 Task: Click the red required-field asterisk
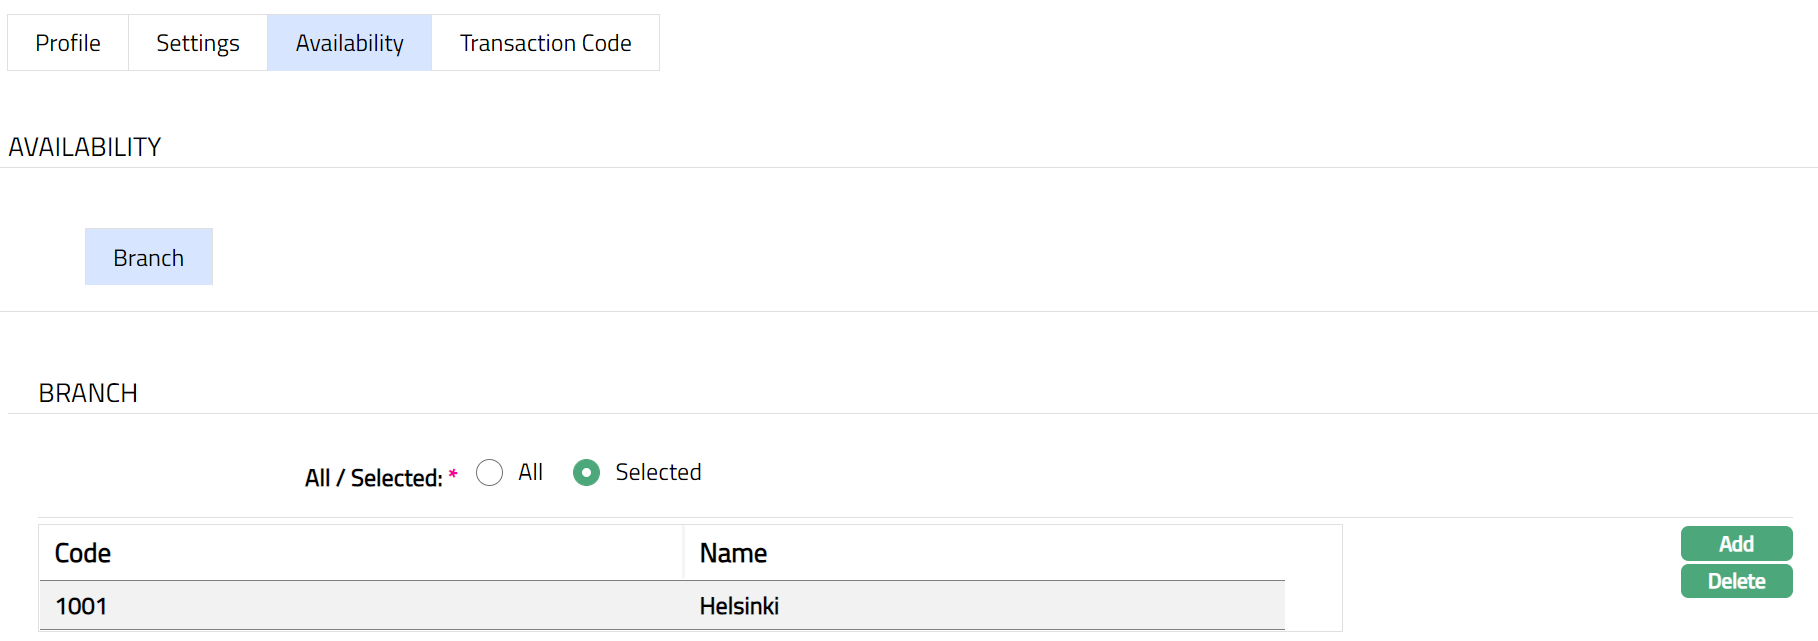453,474
